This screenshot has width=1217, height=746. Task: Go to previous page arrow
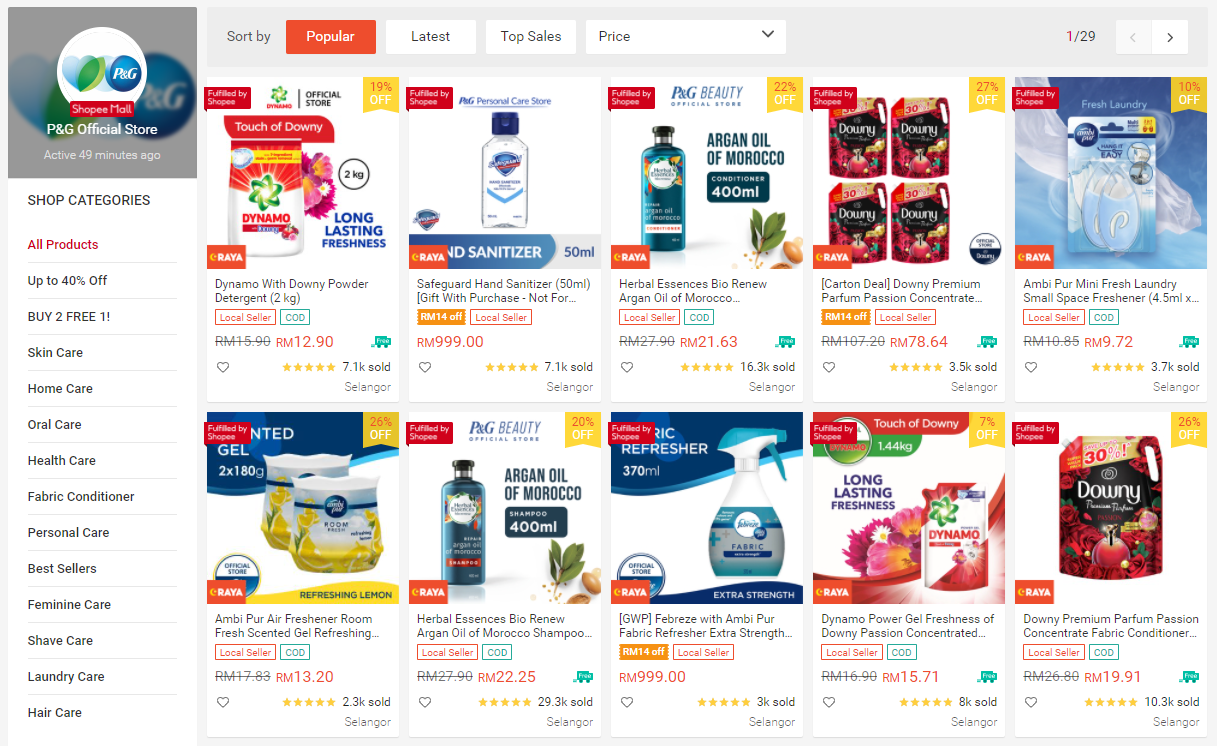(1133, 37)
